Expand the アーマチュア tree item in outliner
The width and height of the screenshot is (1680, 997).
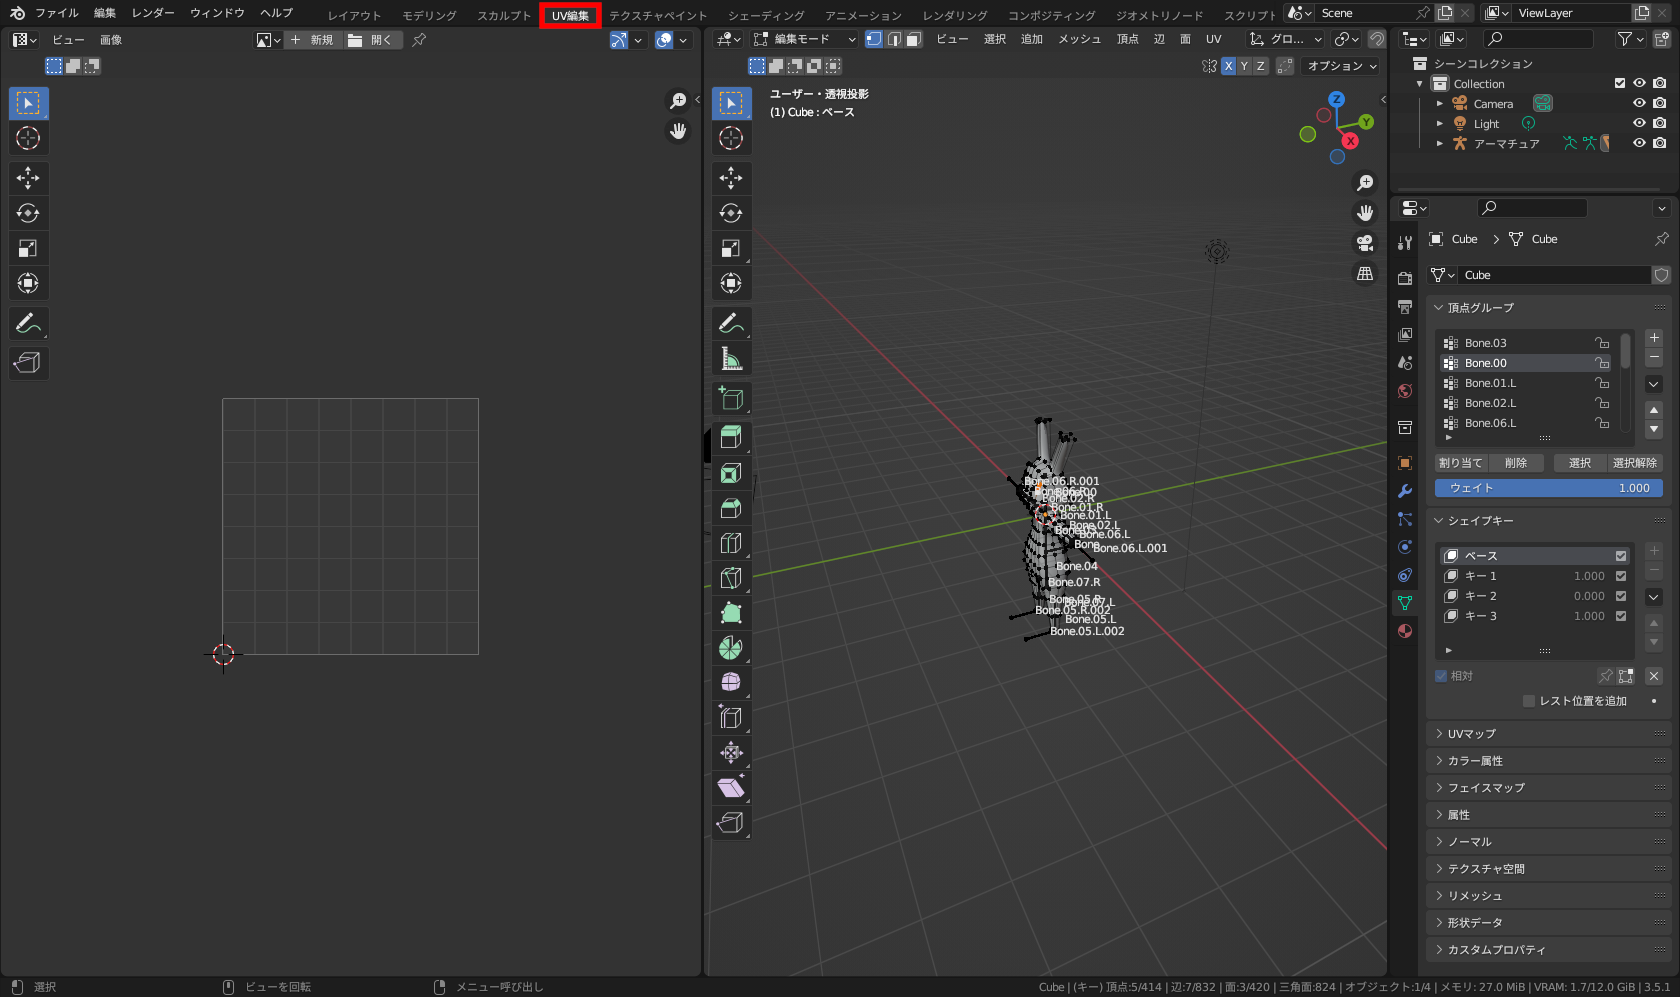(x=1440, y=143)
